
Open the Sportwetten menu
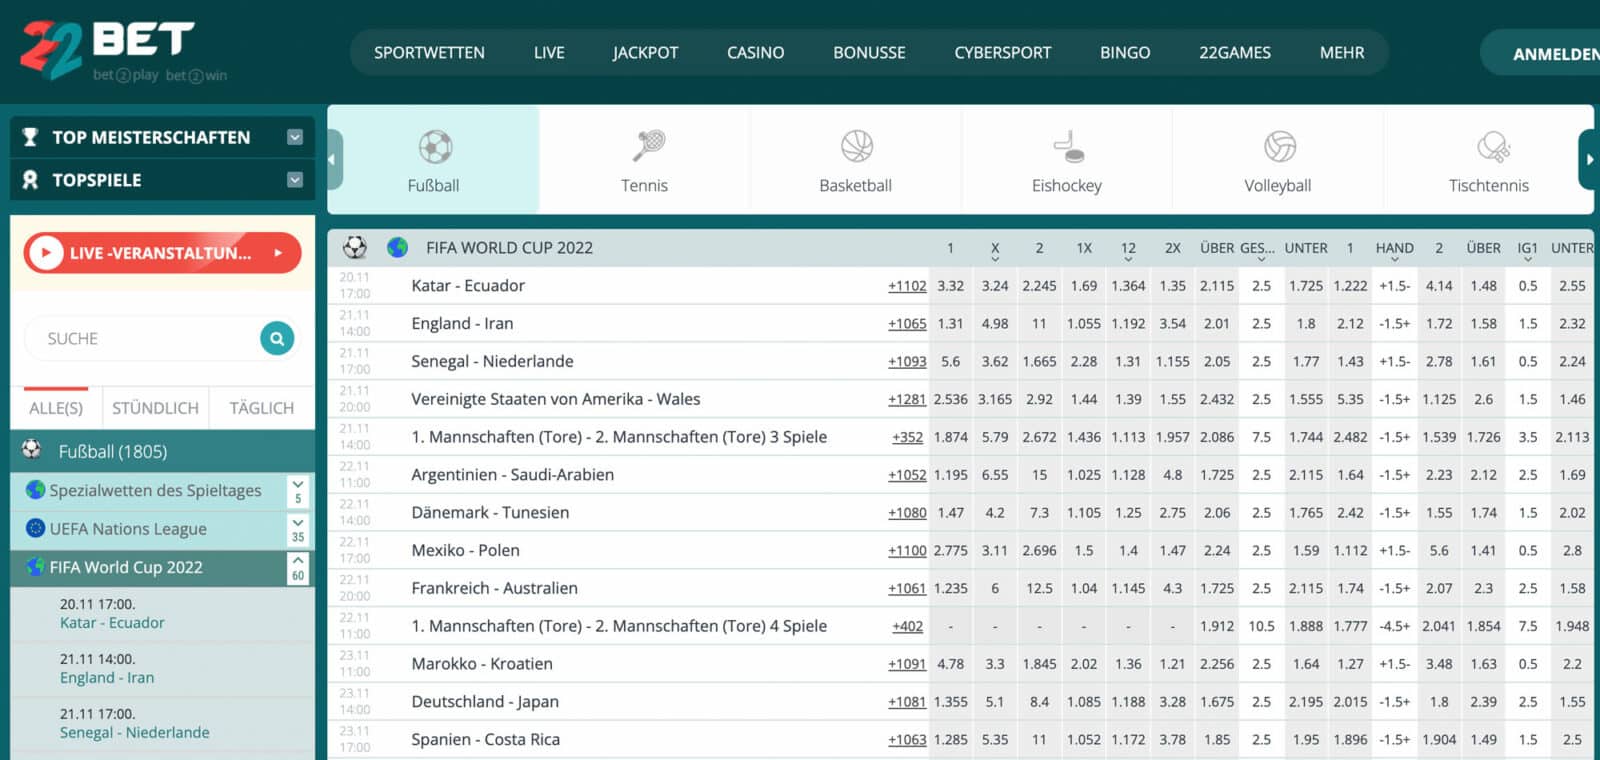[429, 52]
